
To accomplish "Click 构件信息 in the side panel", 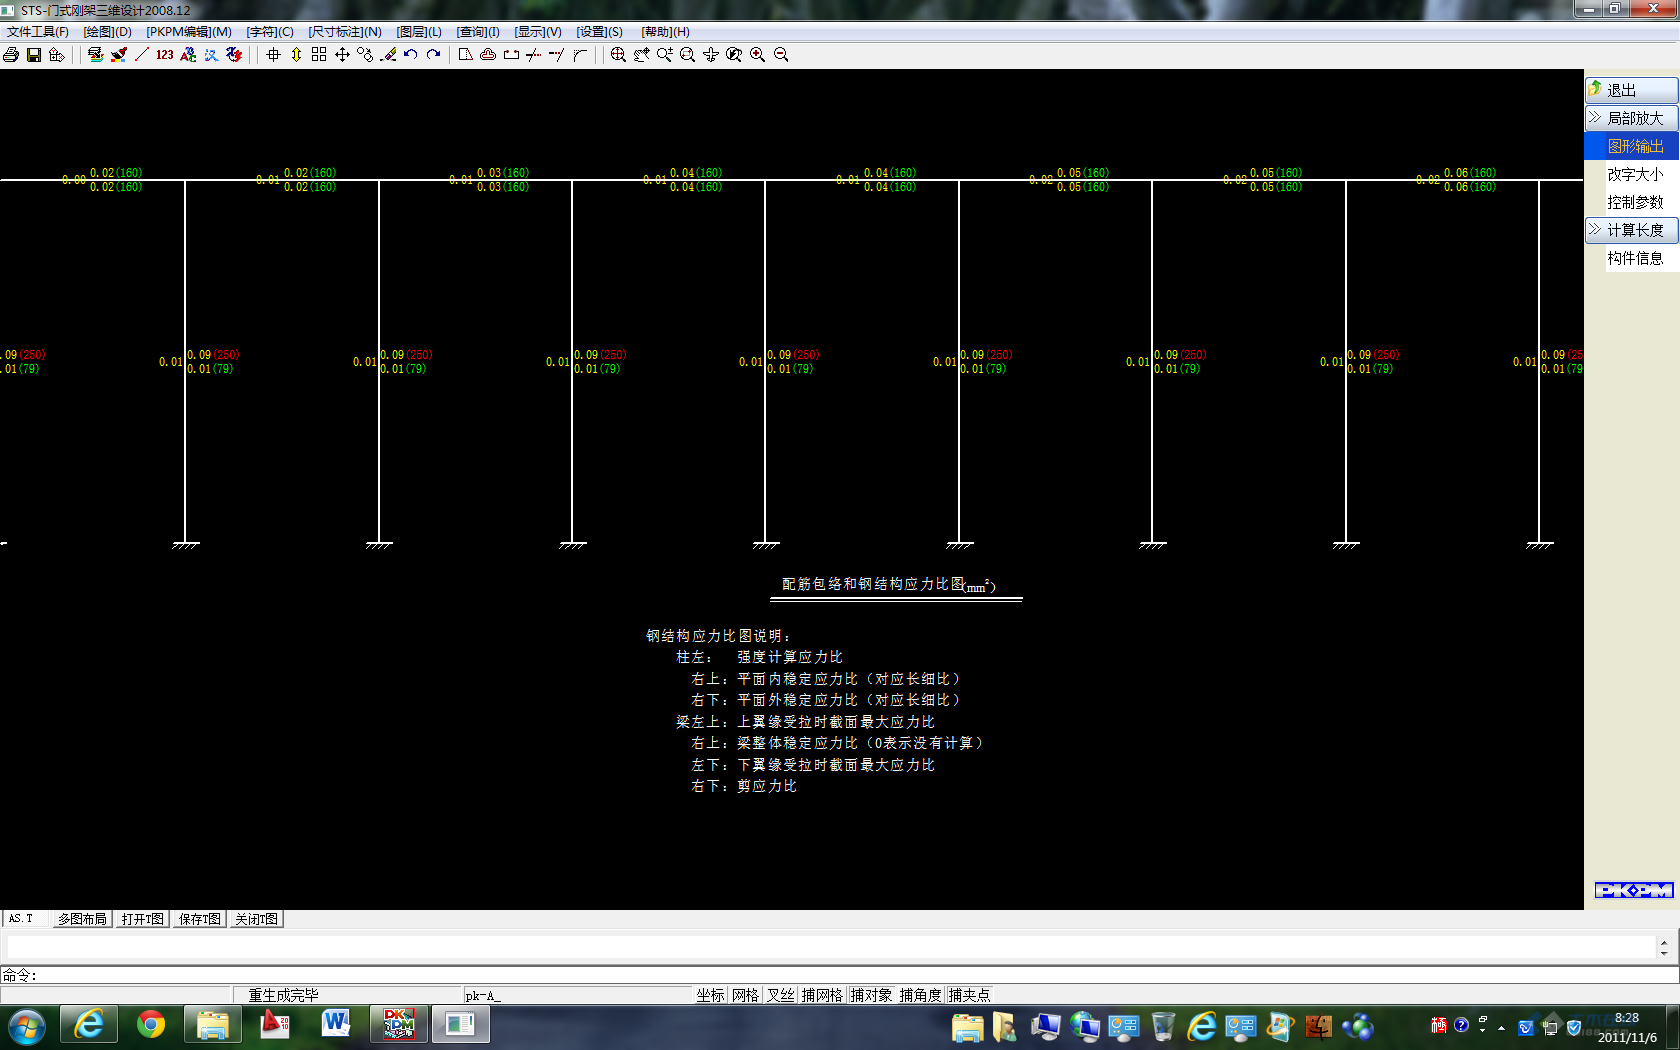I will [x=1635, y=258].
